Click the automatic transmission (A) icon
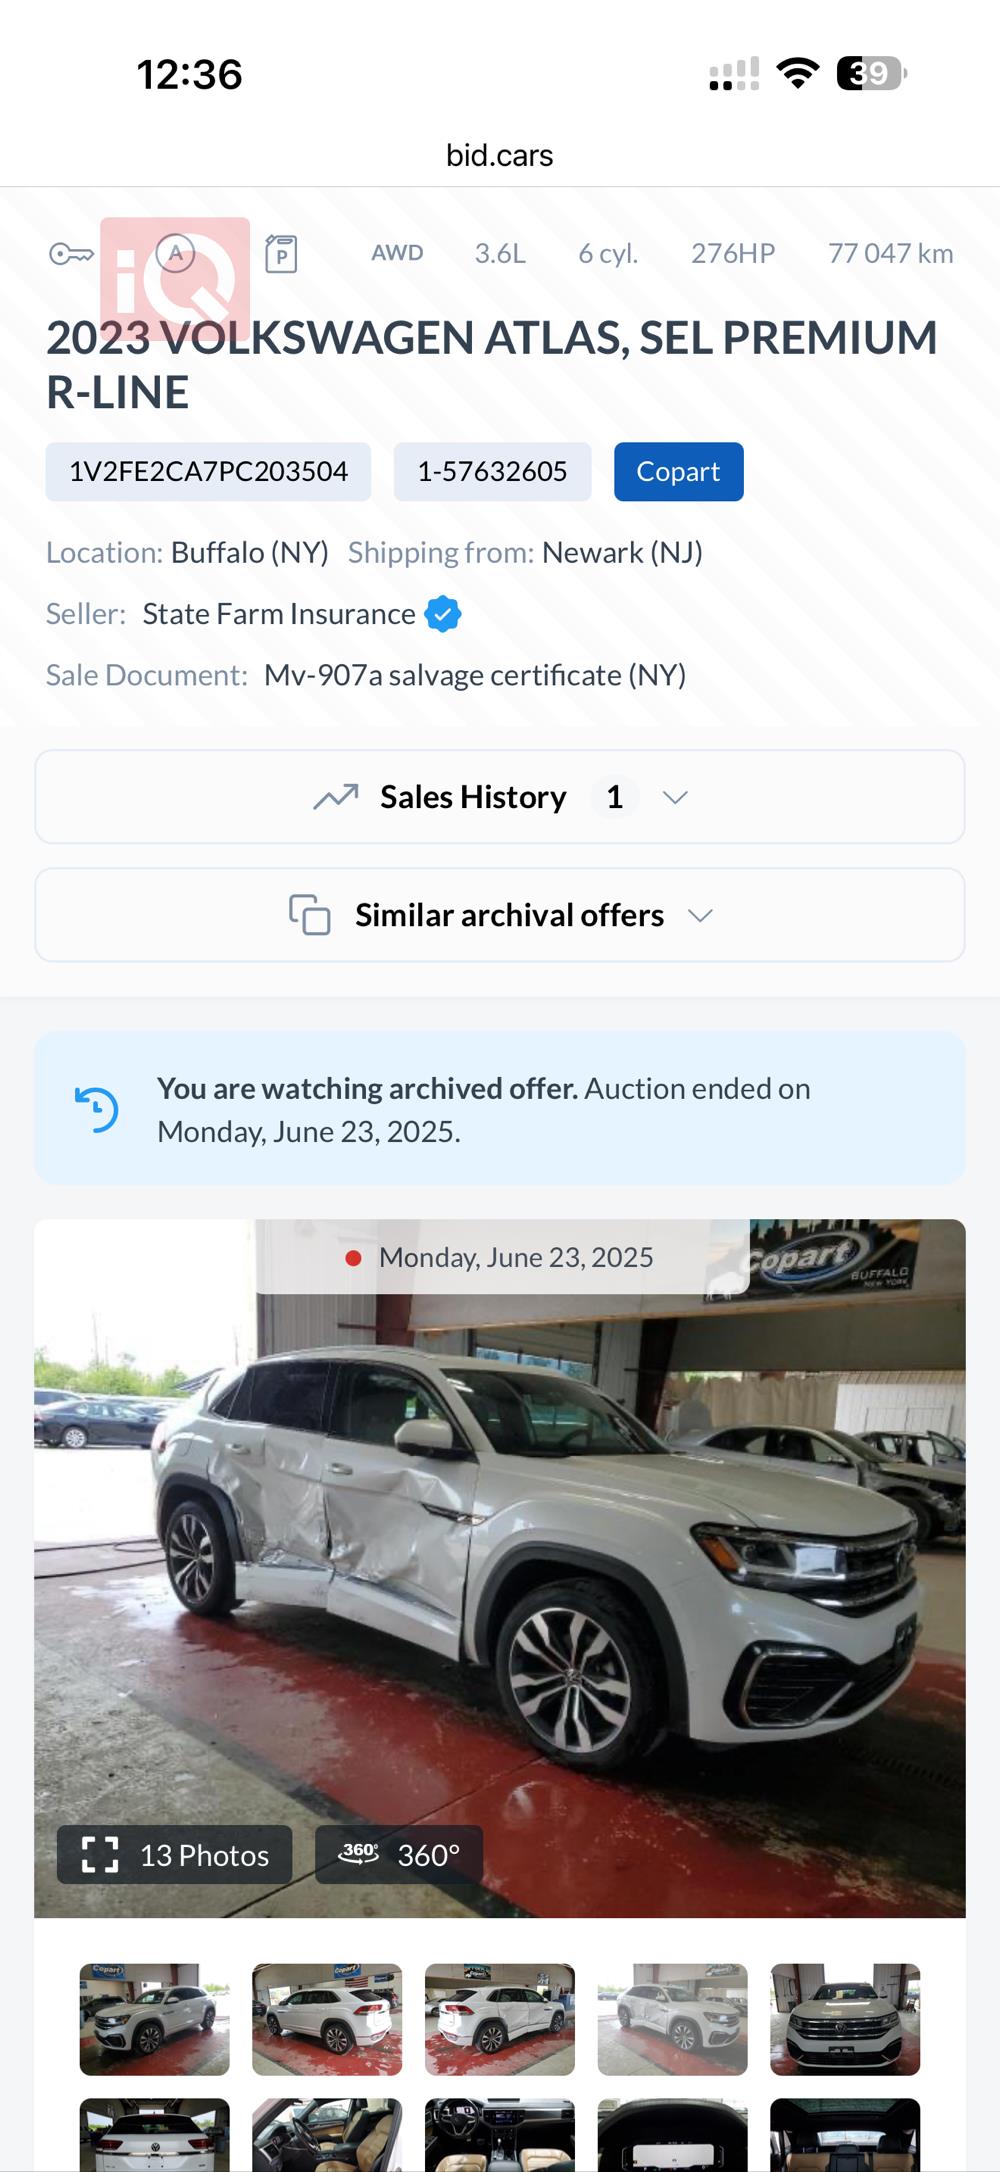 tap(176, 254)
